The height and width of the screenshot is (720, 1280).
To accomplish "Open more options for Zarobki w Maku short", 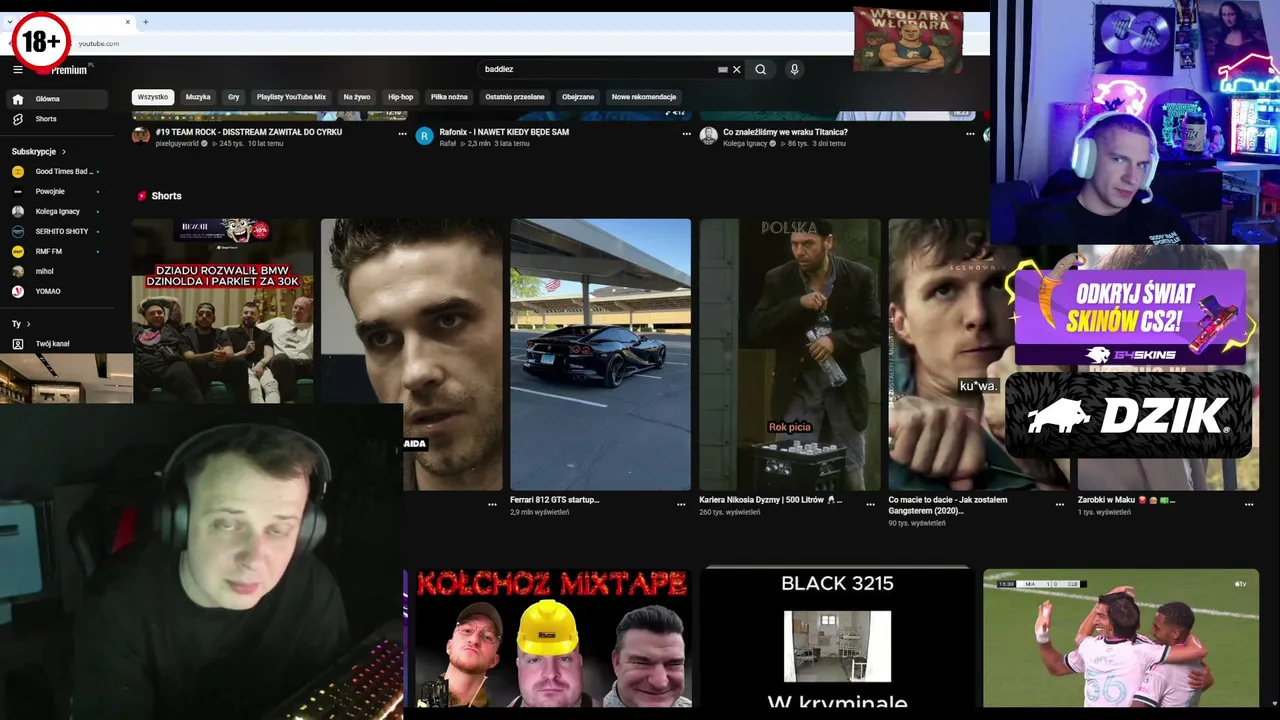I will pyautogui.click(x=1249, y=504).
